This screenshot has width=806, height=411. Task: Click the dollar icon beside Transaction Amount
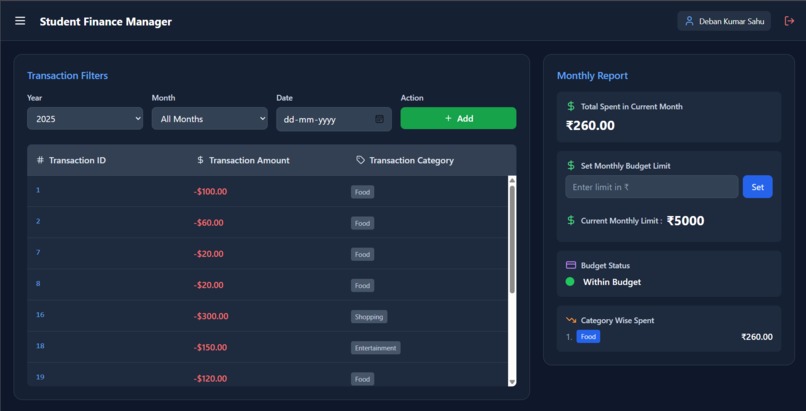click(x=200, y=160)
